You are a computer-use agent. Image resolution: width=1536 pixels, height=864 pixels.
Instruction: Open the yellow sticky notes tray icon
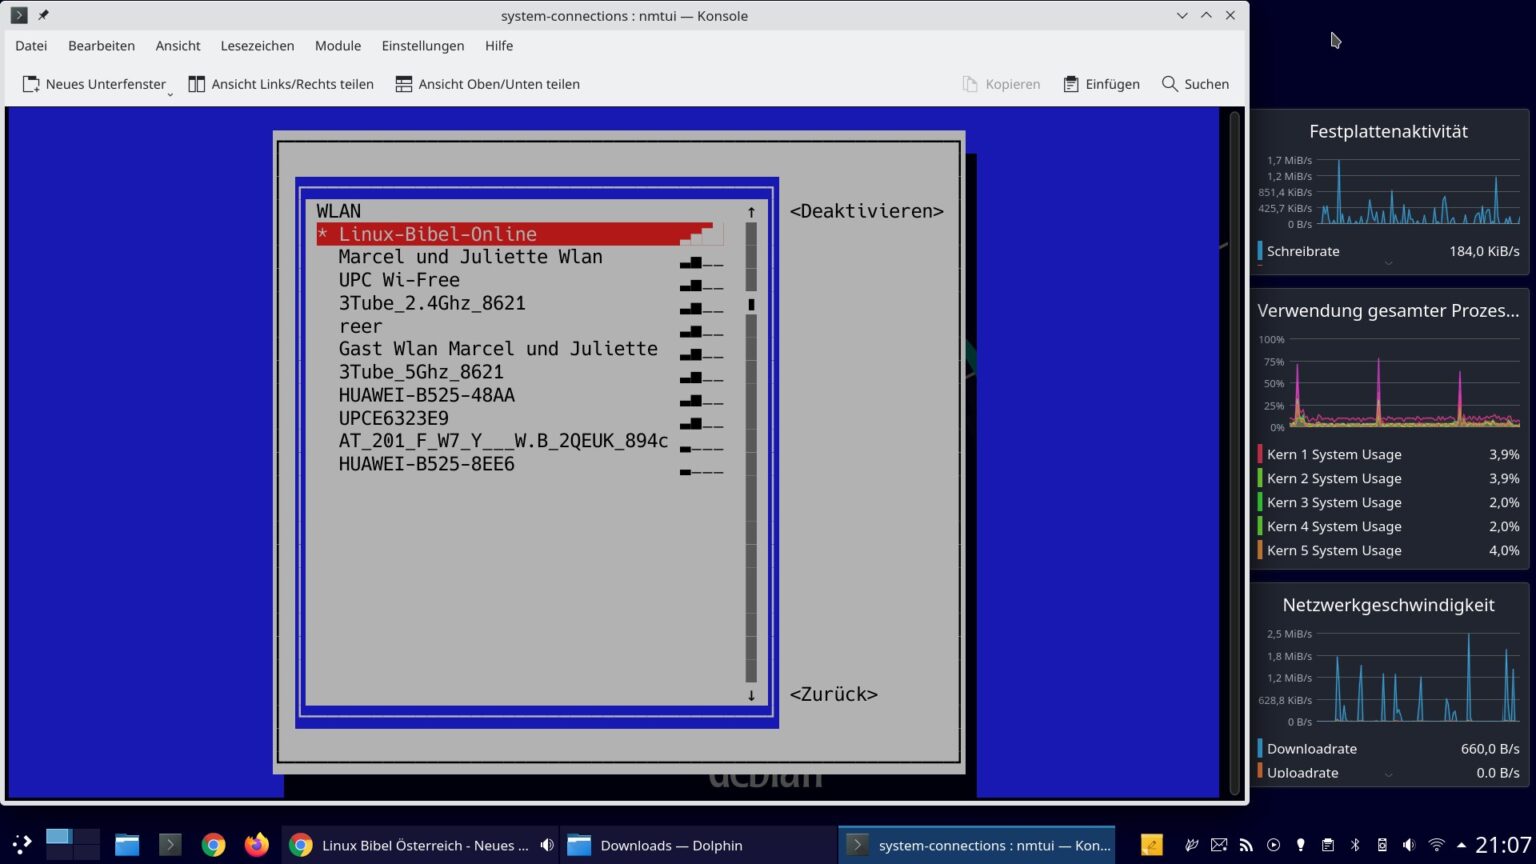(1151, 845)
